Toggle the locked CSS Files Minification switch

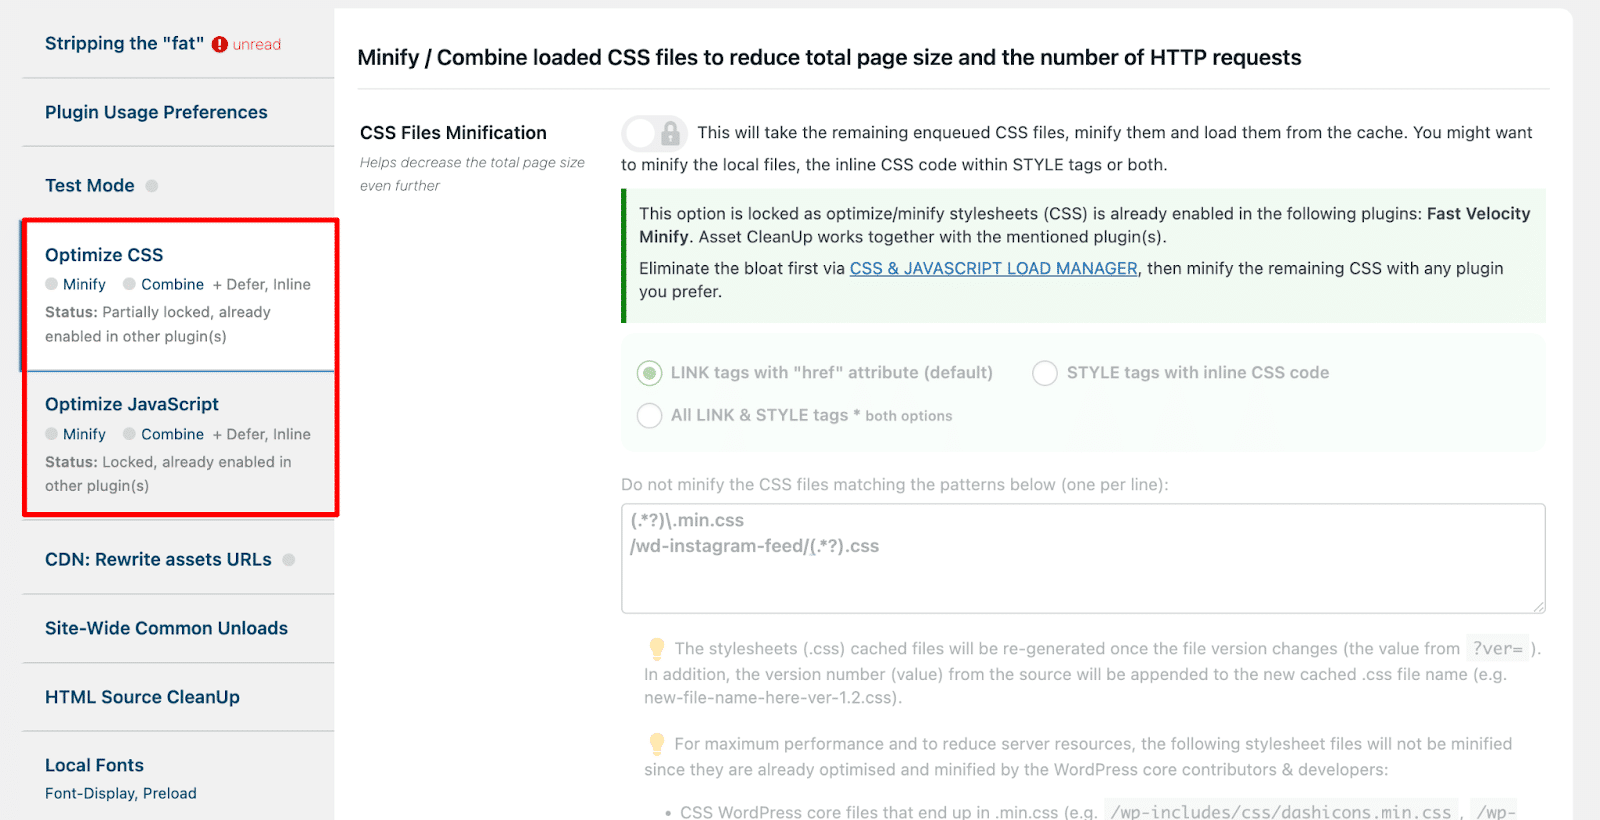pyautogui.click(x=654, y=133)
